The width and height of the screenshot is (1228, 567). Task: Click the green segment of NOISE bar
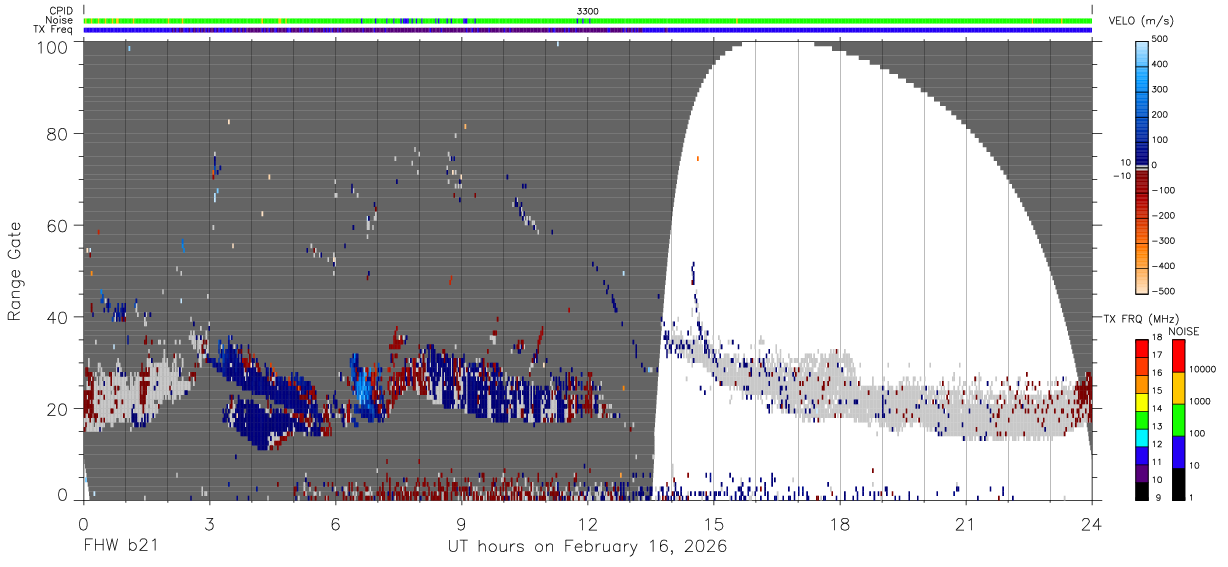[x=1178, y=420]
